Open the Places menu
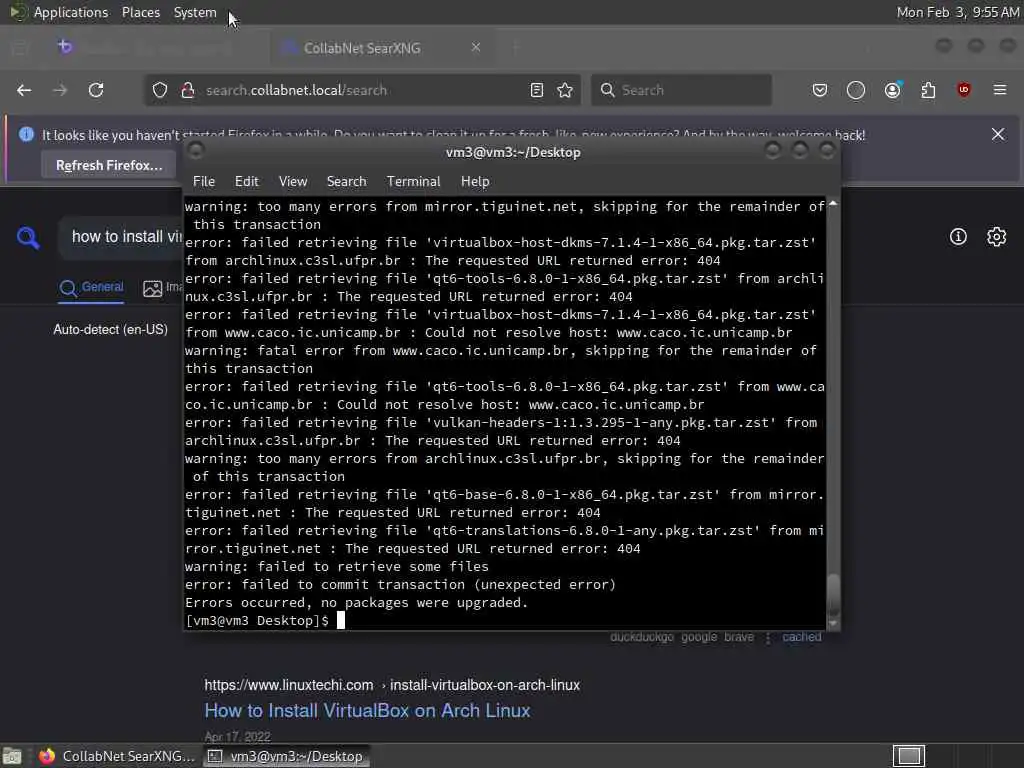1024x768 pixels. coord(140,12)
